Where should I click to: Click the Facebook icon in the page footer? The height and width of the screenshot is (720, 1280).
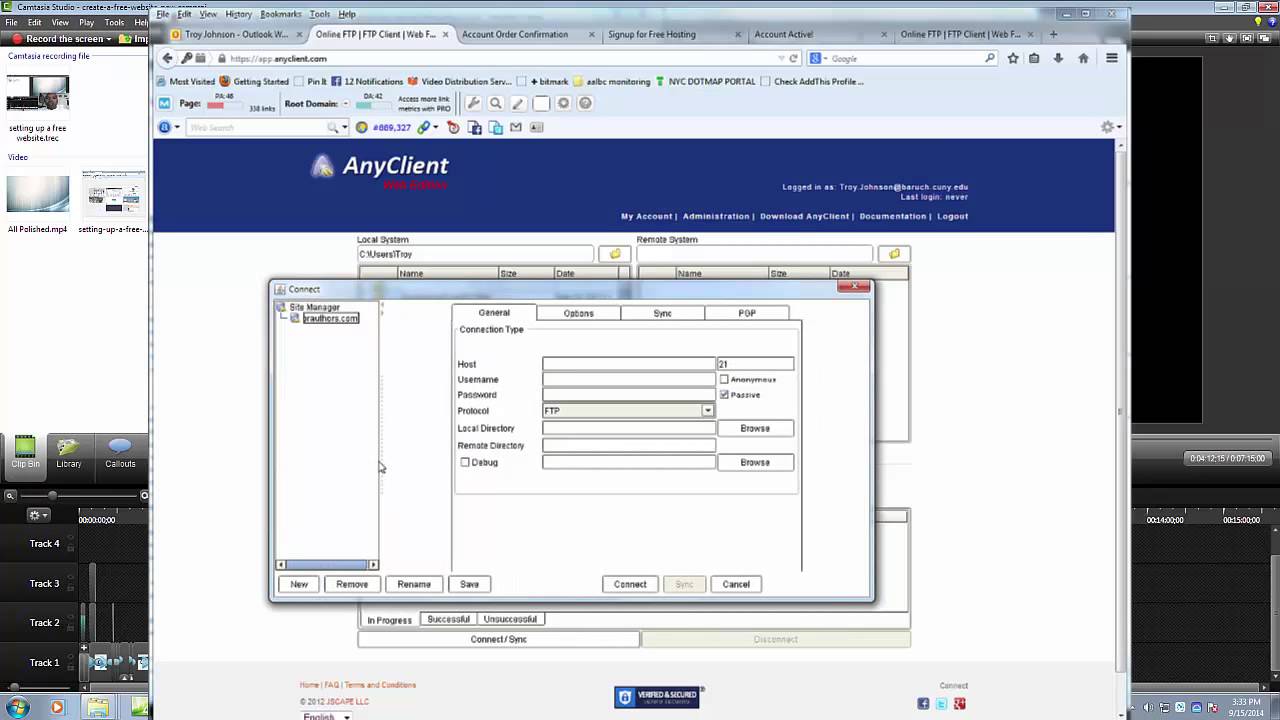(923, 704)
